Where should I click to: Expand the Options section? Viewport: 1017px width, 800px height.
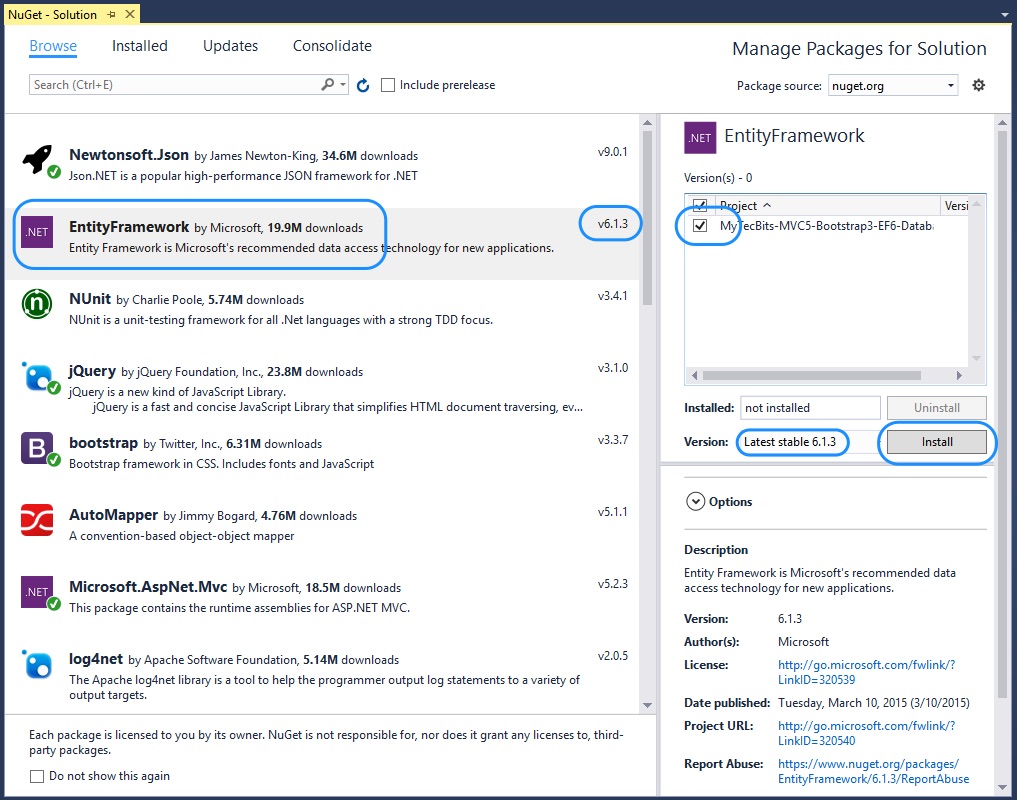click(695, 502)
